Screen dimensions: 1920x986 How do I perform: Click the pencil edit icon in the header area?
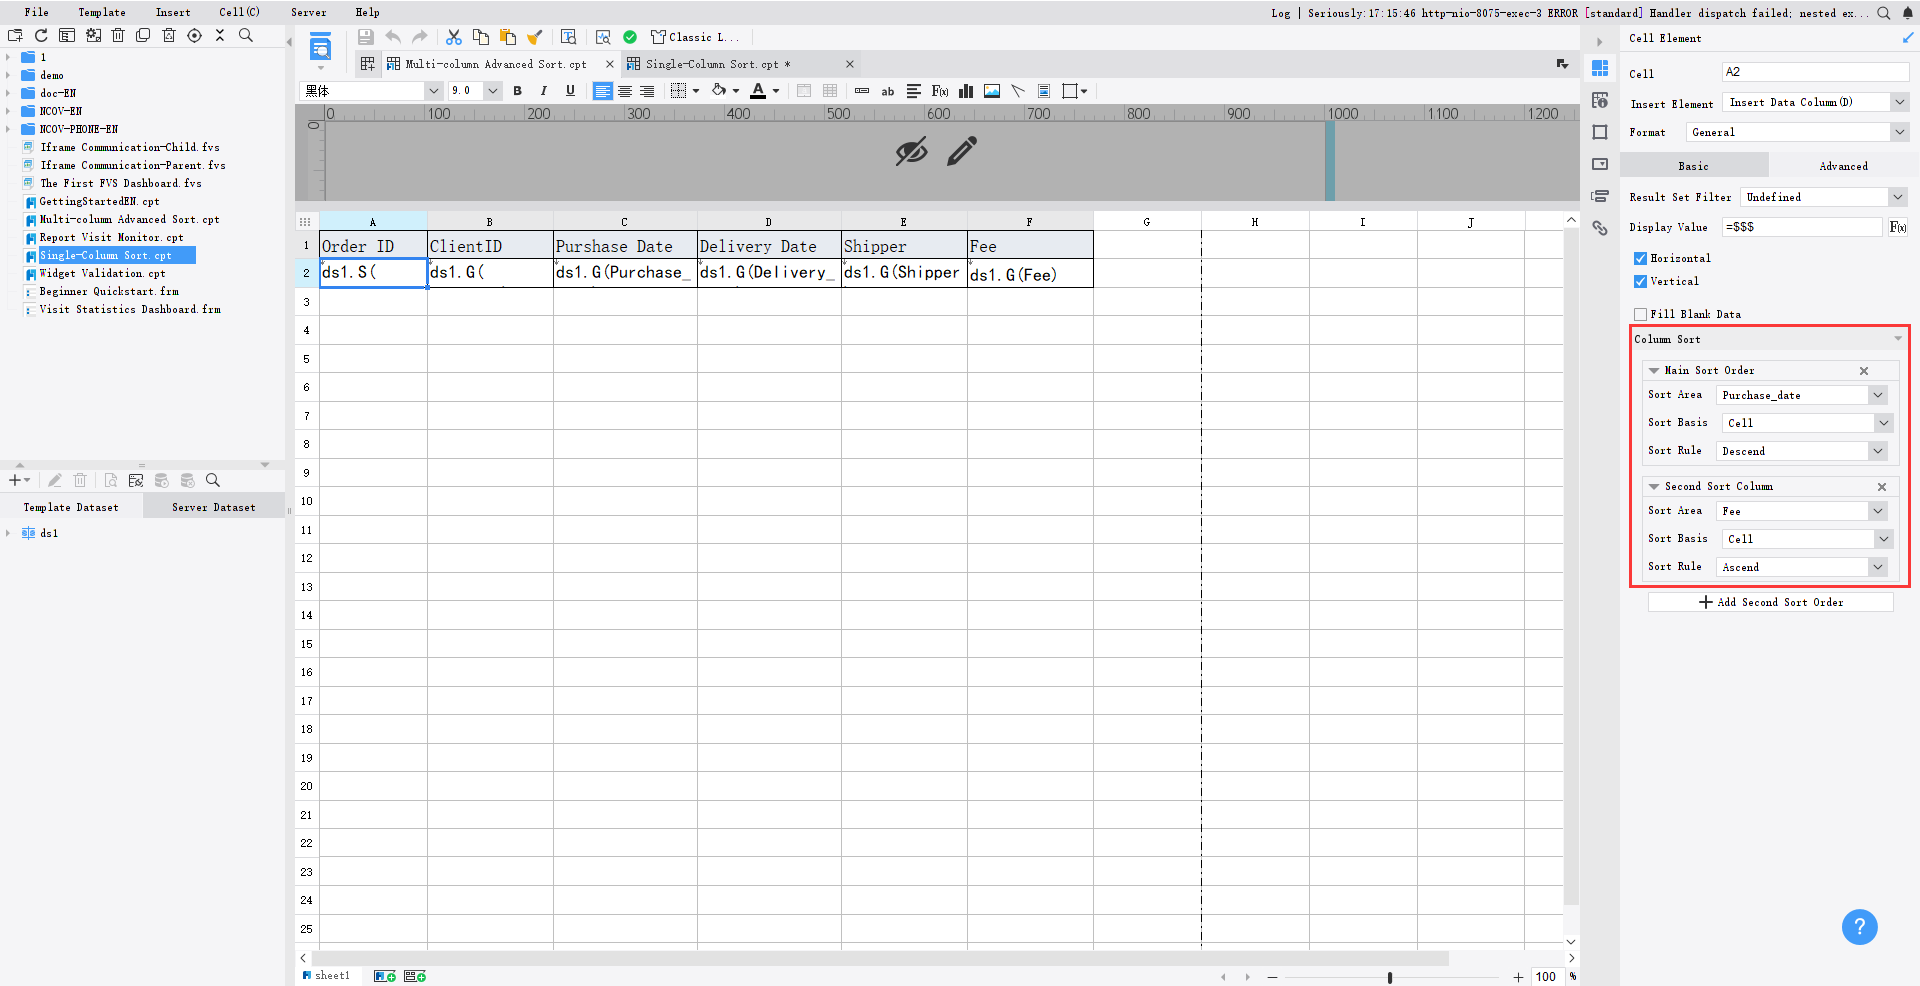click(962, 151)
